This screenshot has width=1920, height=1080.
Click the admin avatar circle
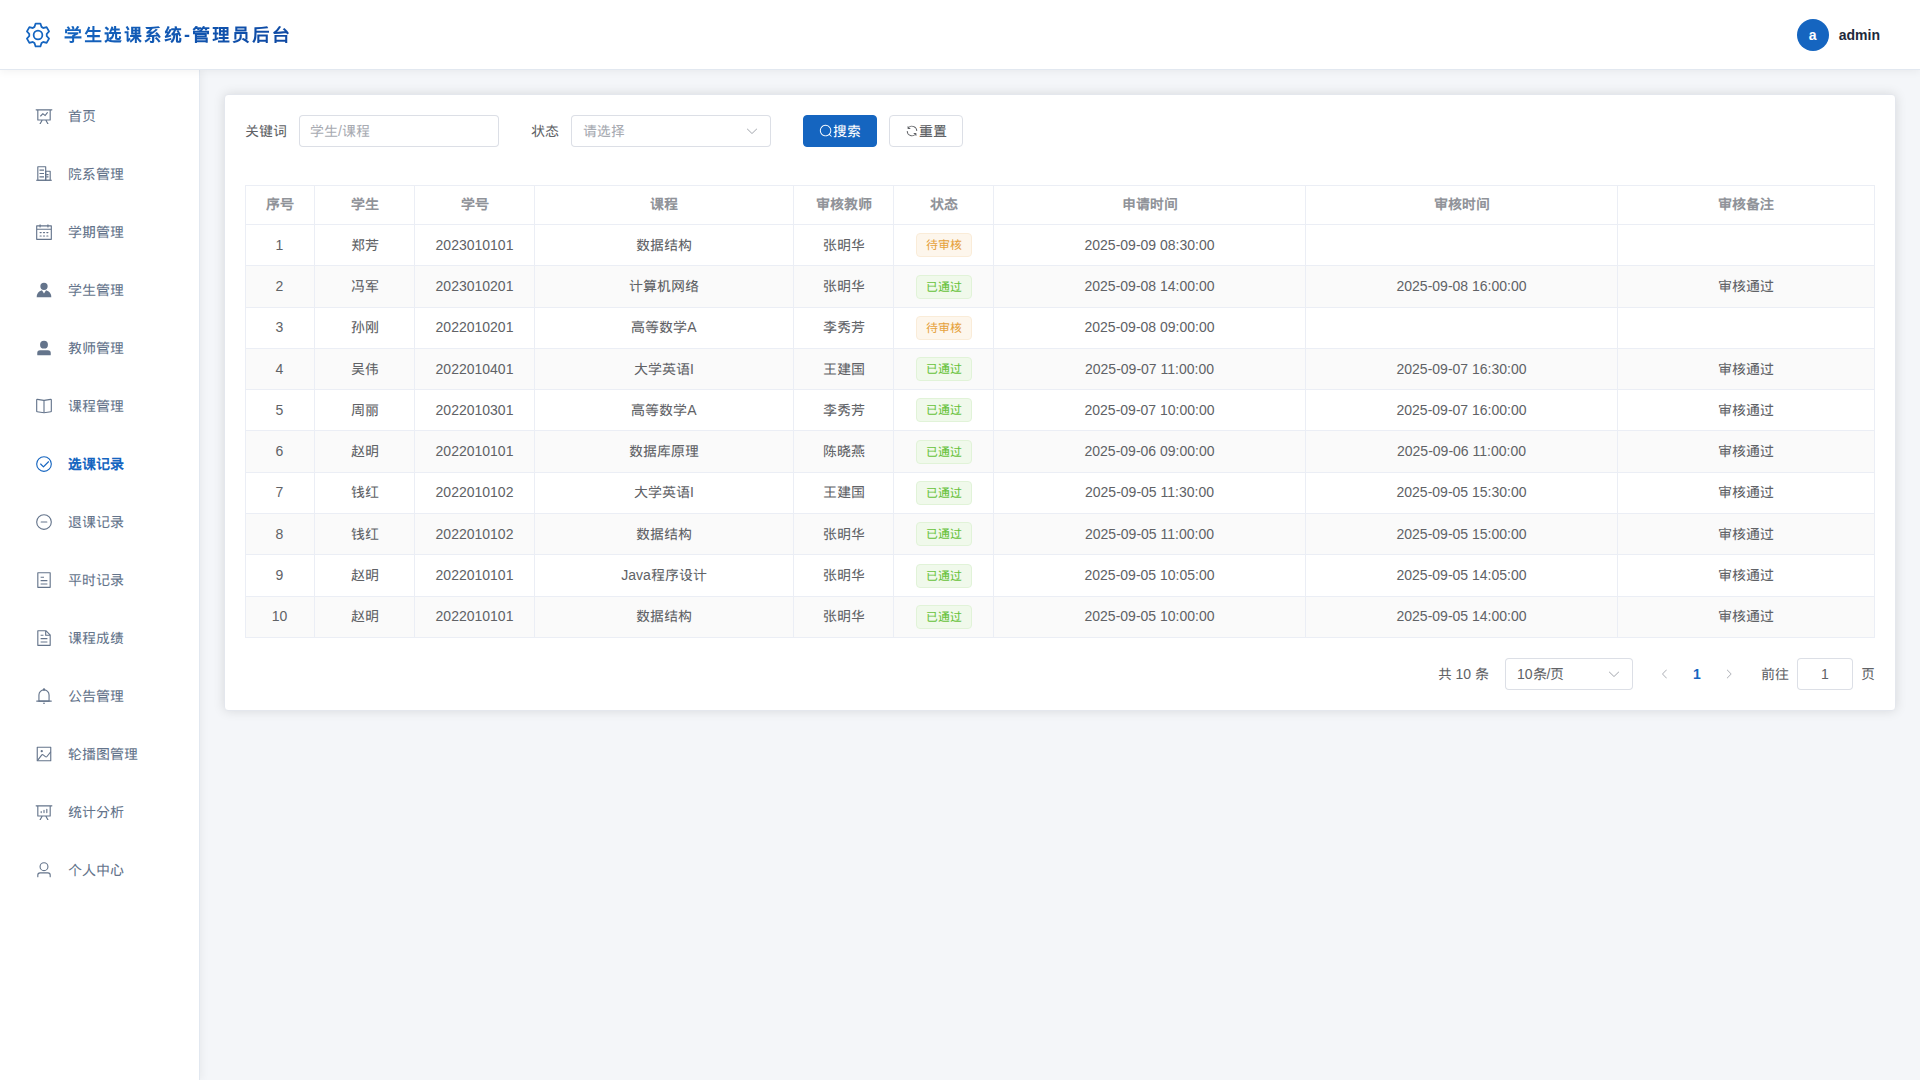(x=1812, y=35)
